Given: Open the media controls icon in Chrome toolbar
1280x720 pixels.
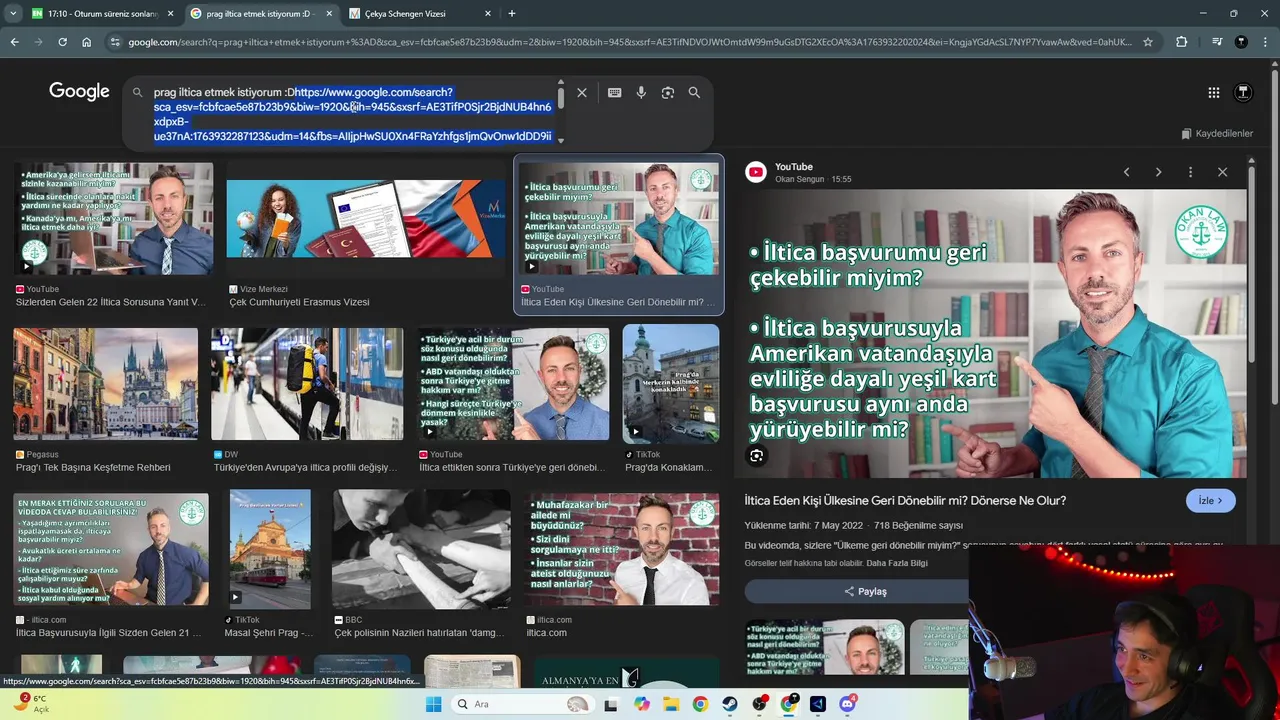Looking at the screenshot, I should (x=1217, y=42).
